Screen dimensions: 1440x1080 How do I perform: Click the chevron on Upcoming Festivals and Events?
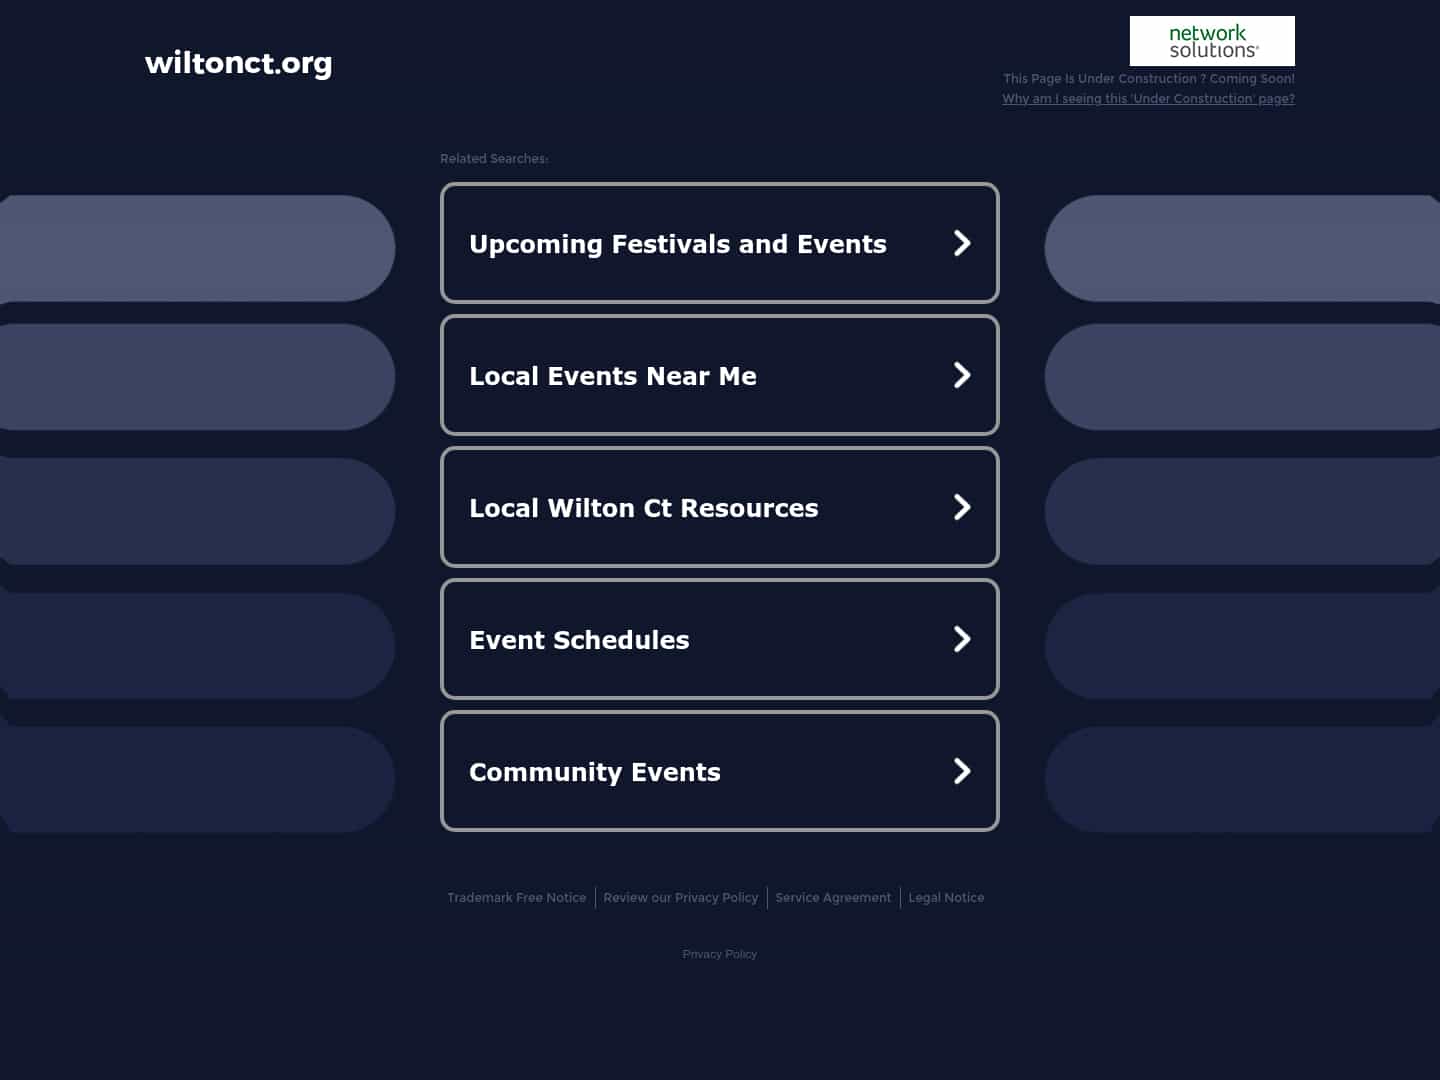pyautogui.click(x=962, y=243)
